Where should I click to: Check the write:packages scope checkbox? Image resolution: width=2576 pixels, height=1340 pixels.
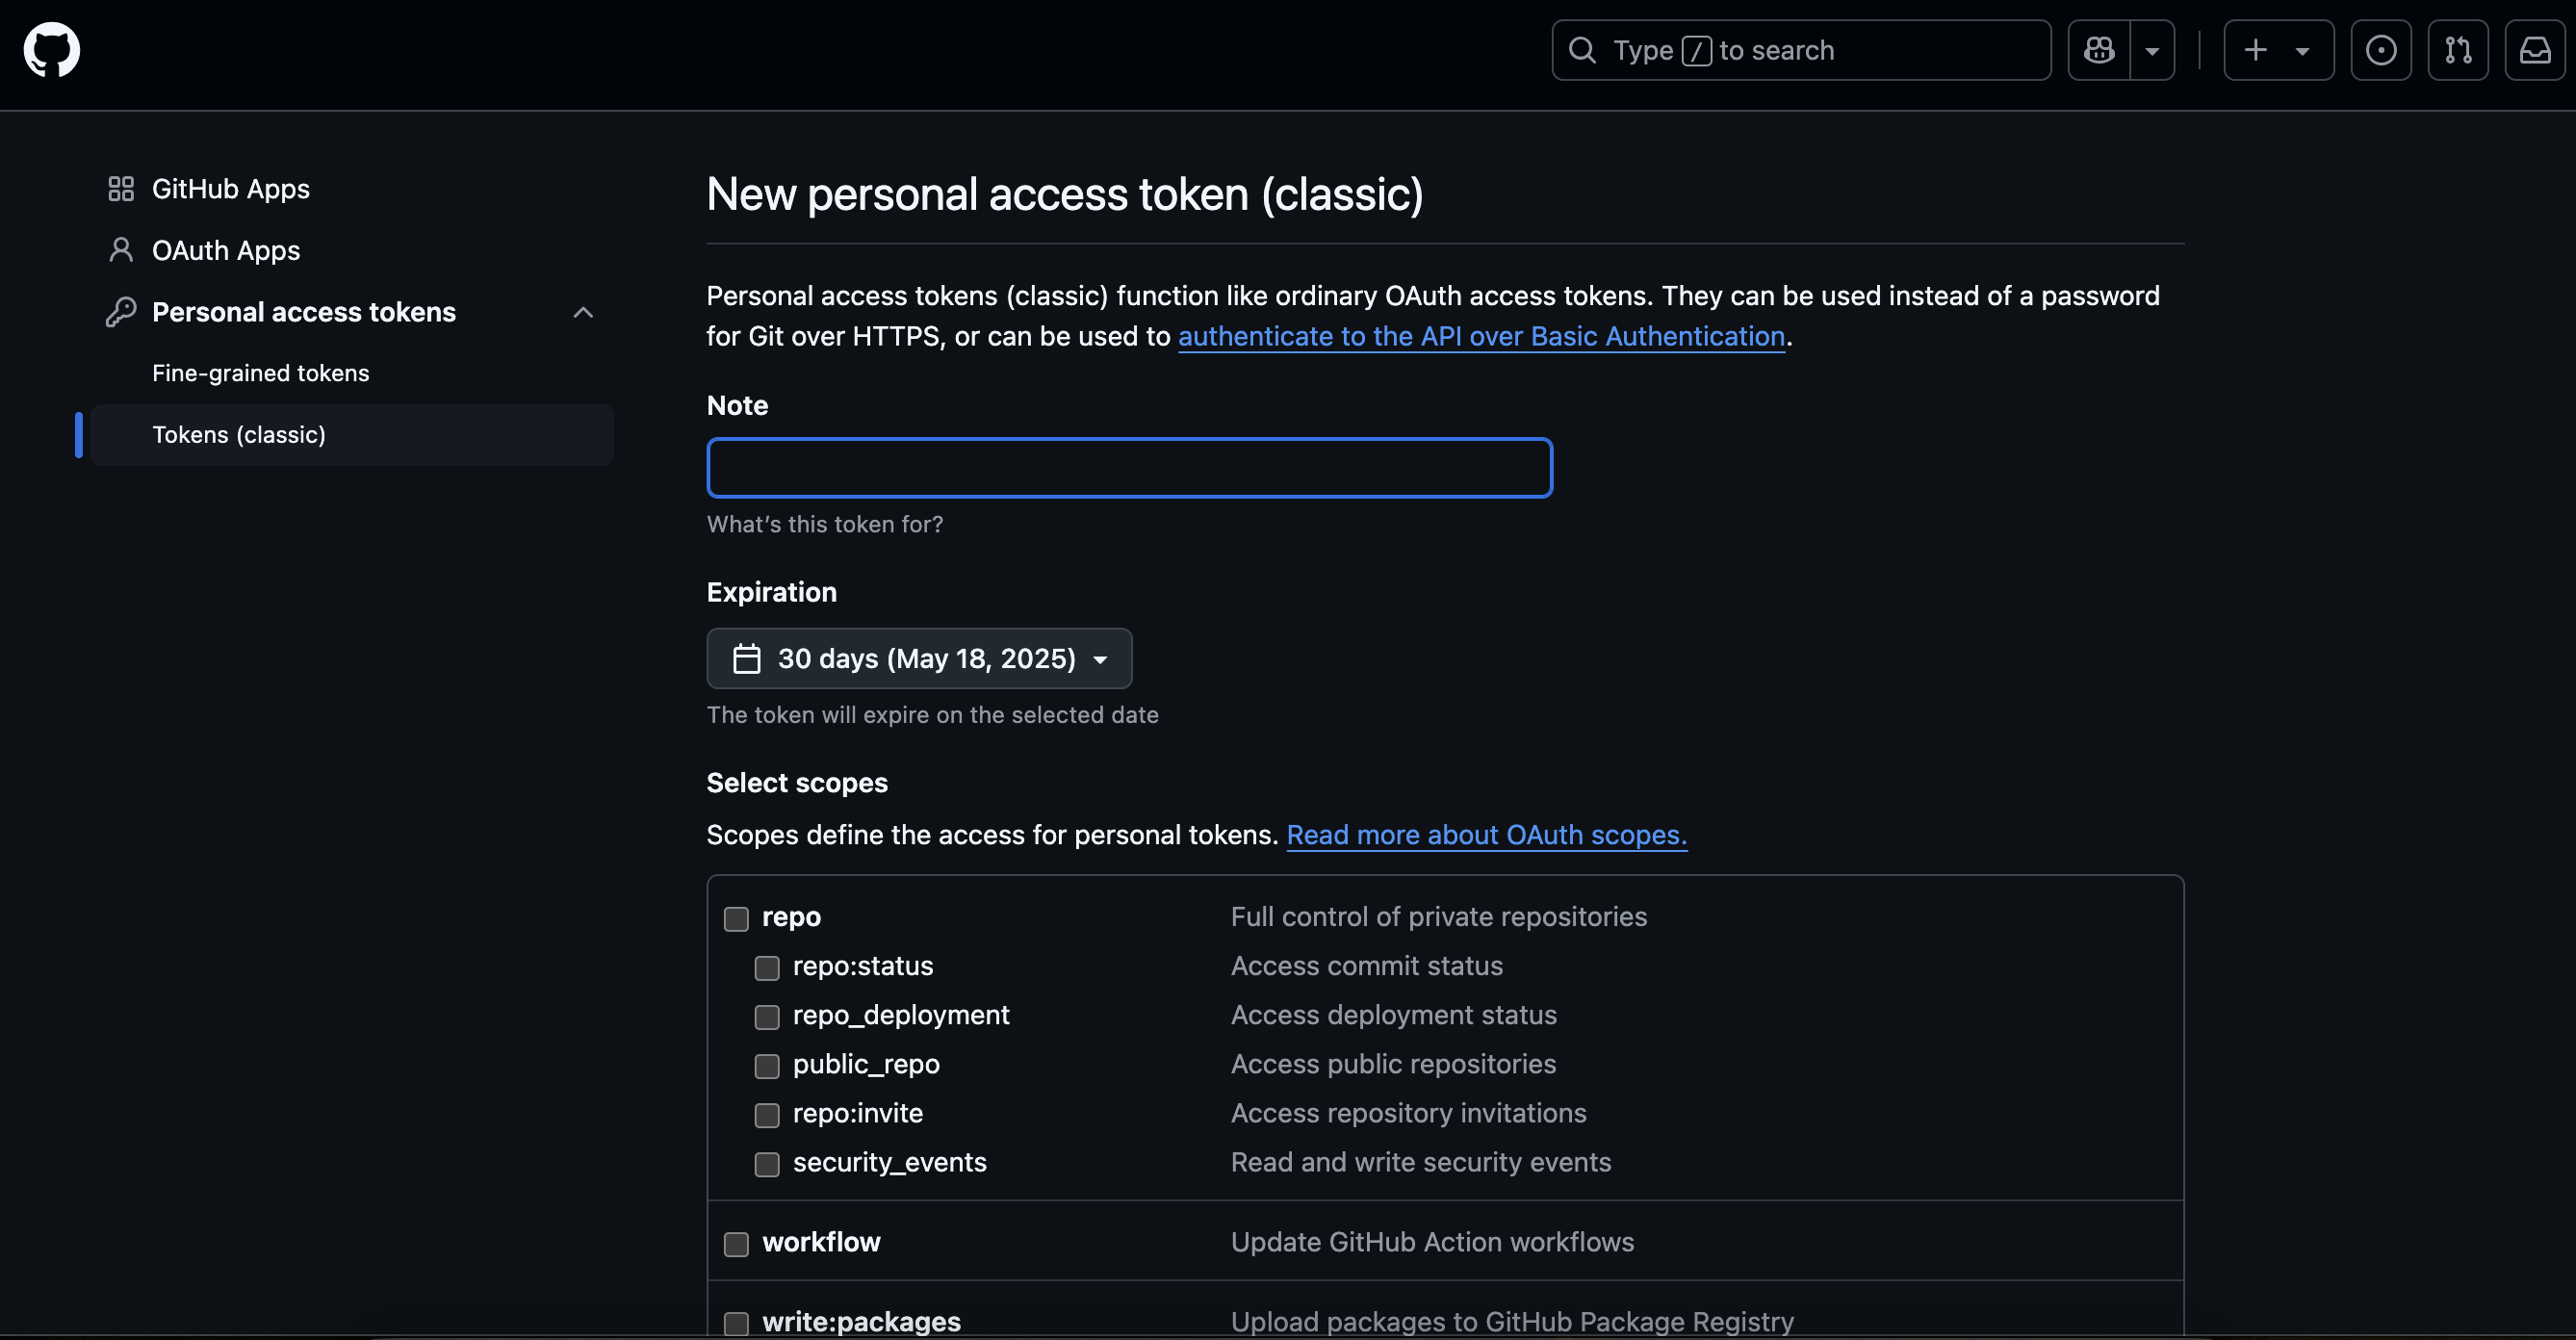(x=736, y=1324)
